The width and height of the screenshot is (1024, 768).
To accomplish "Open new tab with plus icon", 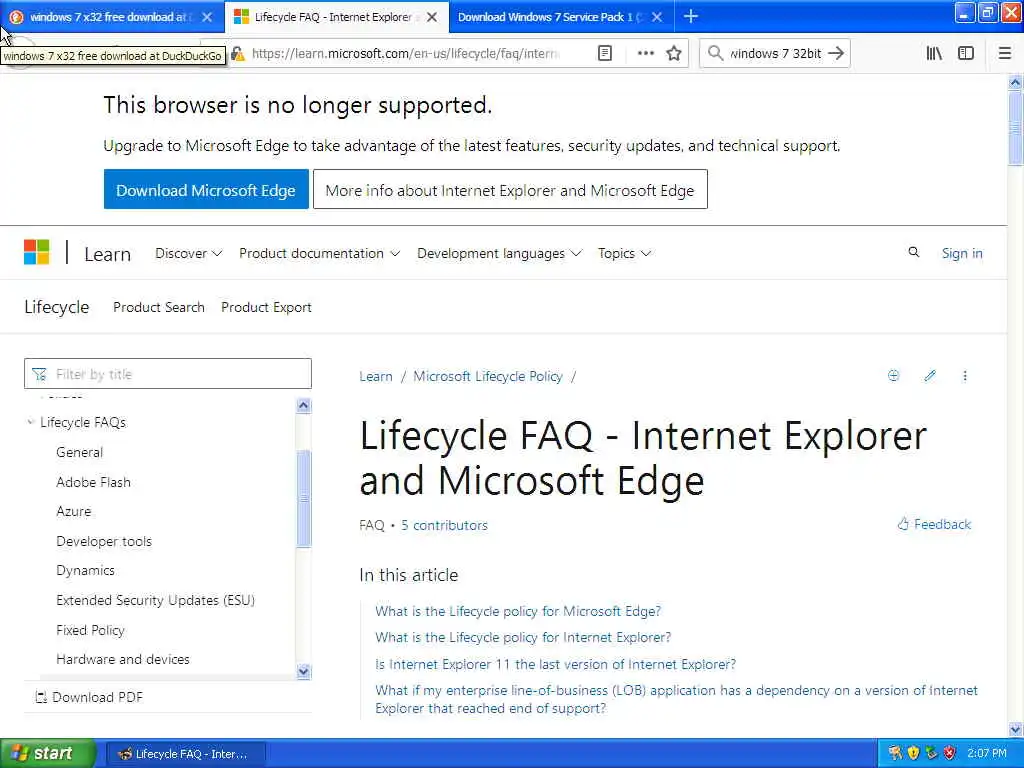I will 691,17.
